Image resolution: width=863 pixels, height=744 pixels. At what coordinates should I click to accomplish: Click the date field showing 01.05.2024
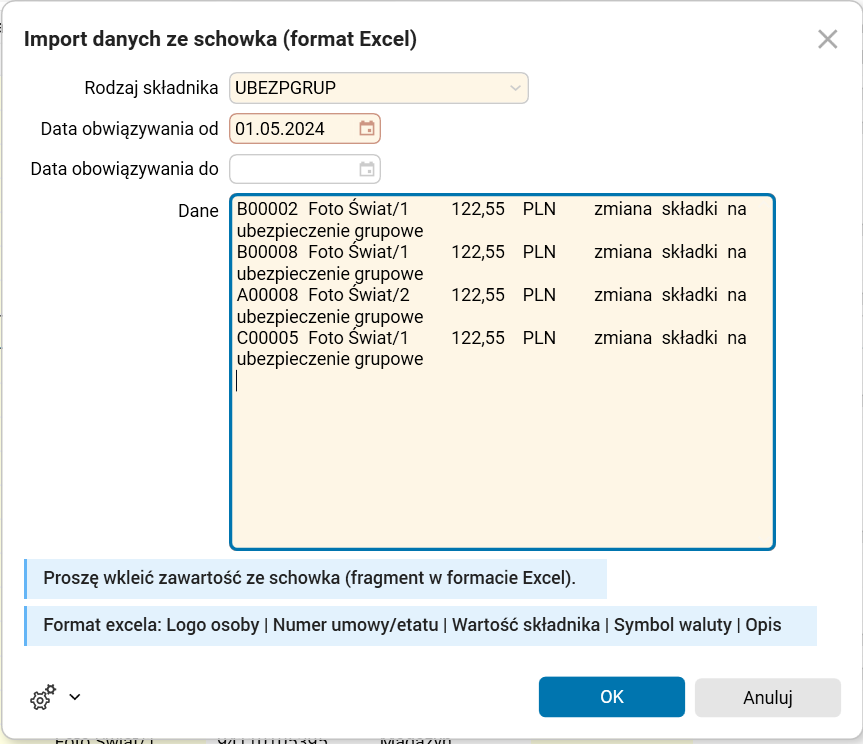tap(292, 129)
